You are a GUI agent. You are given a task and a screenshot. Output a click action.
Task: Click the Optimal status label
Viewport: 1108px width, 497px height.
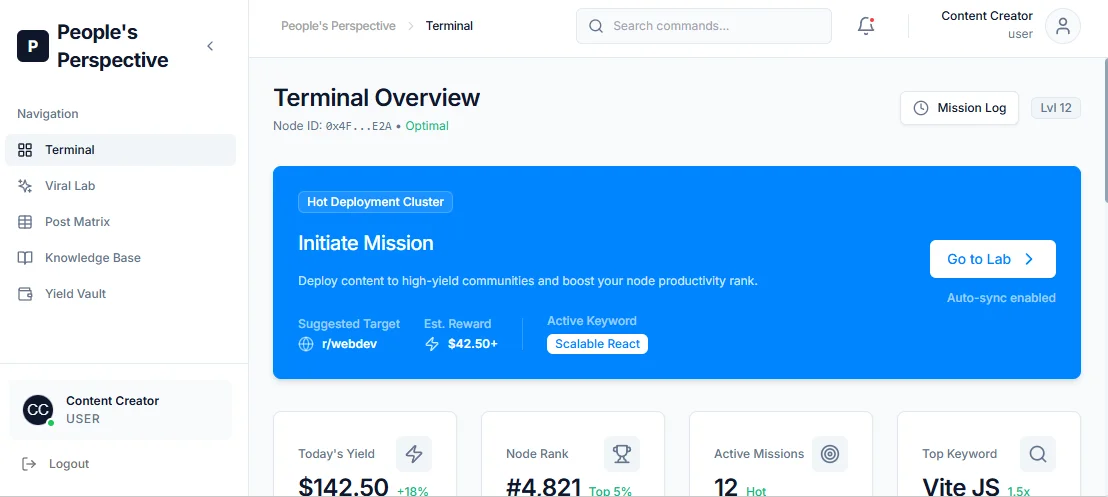pos(427,127)
